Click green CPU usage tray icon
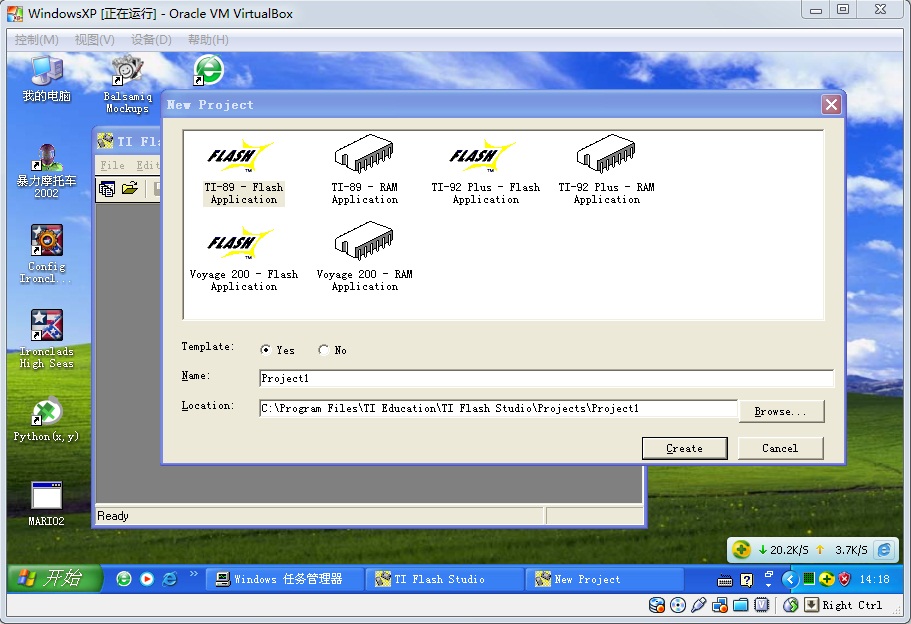 point(809,579)
